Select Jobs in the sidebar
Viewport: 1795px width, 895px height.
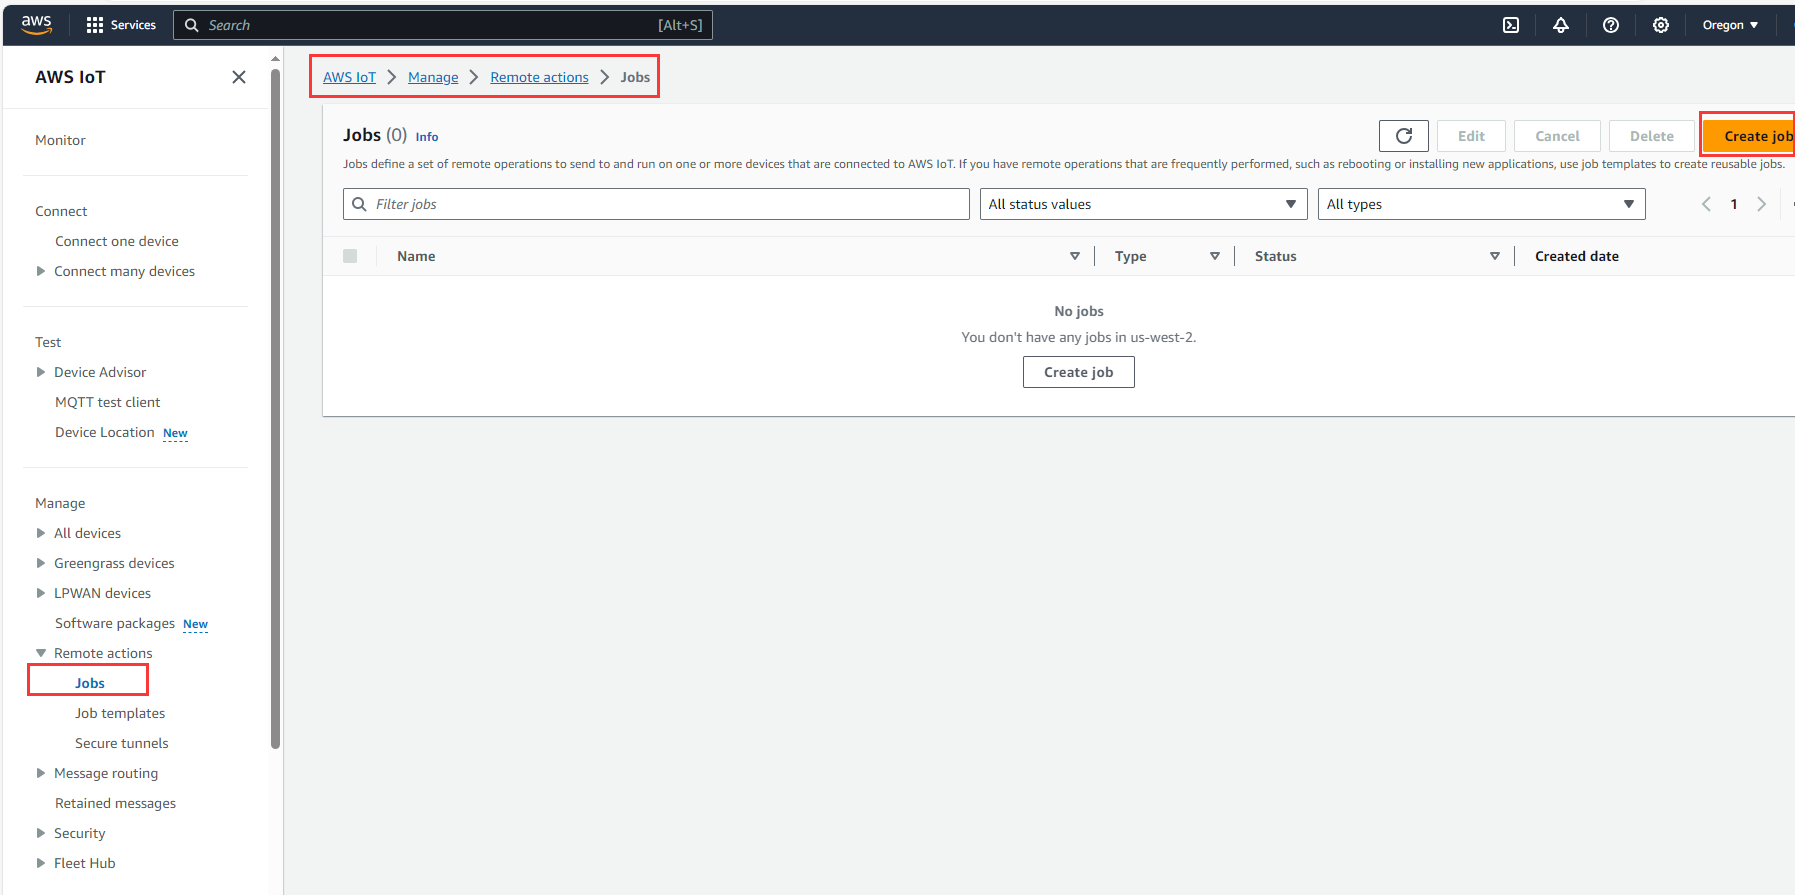(x=90, y=683)
